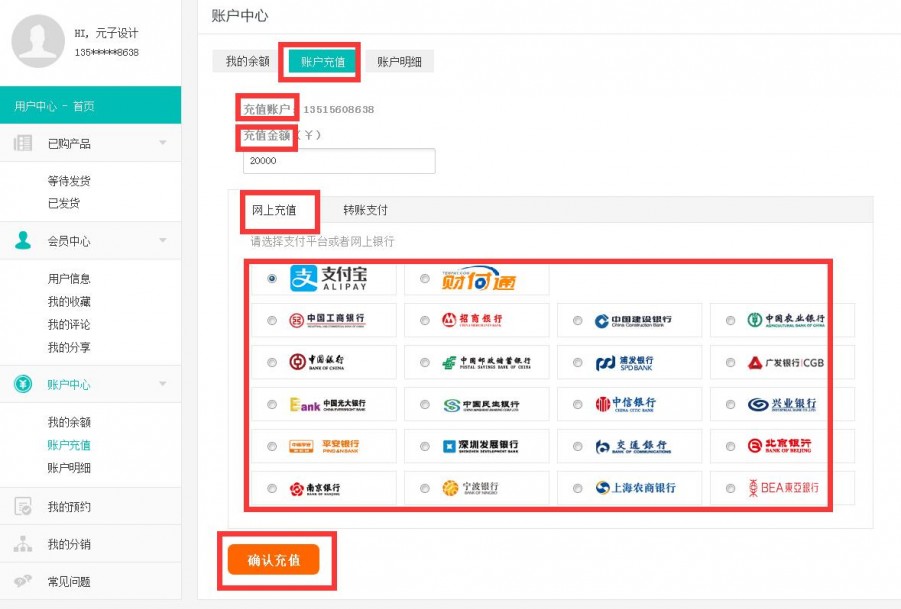Click the recharge amount field showing 20000
This screenshot has height=609, width=901.
(339, 161)
